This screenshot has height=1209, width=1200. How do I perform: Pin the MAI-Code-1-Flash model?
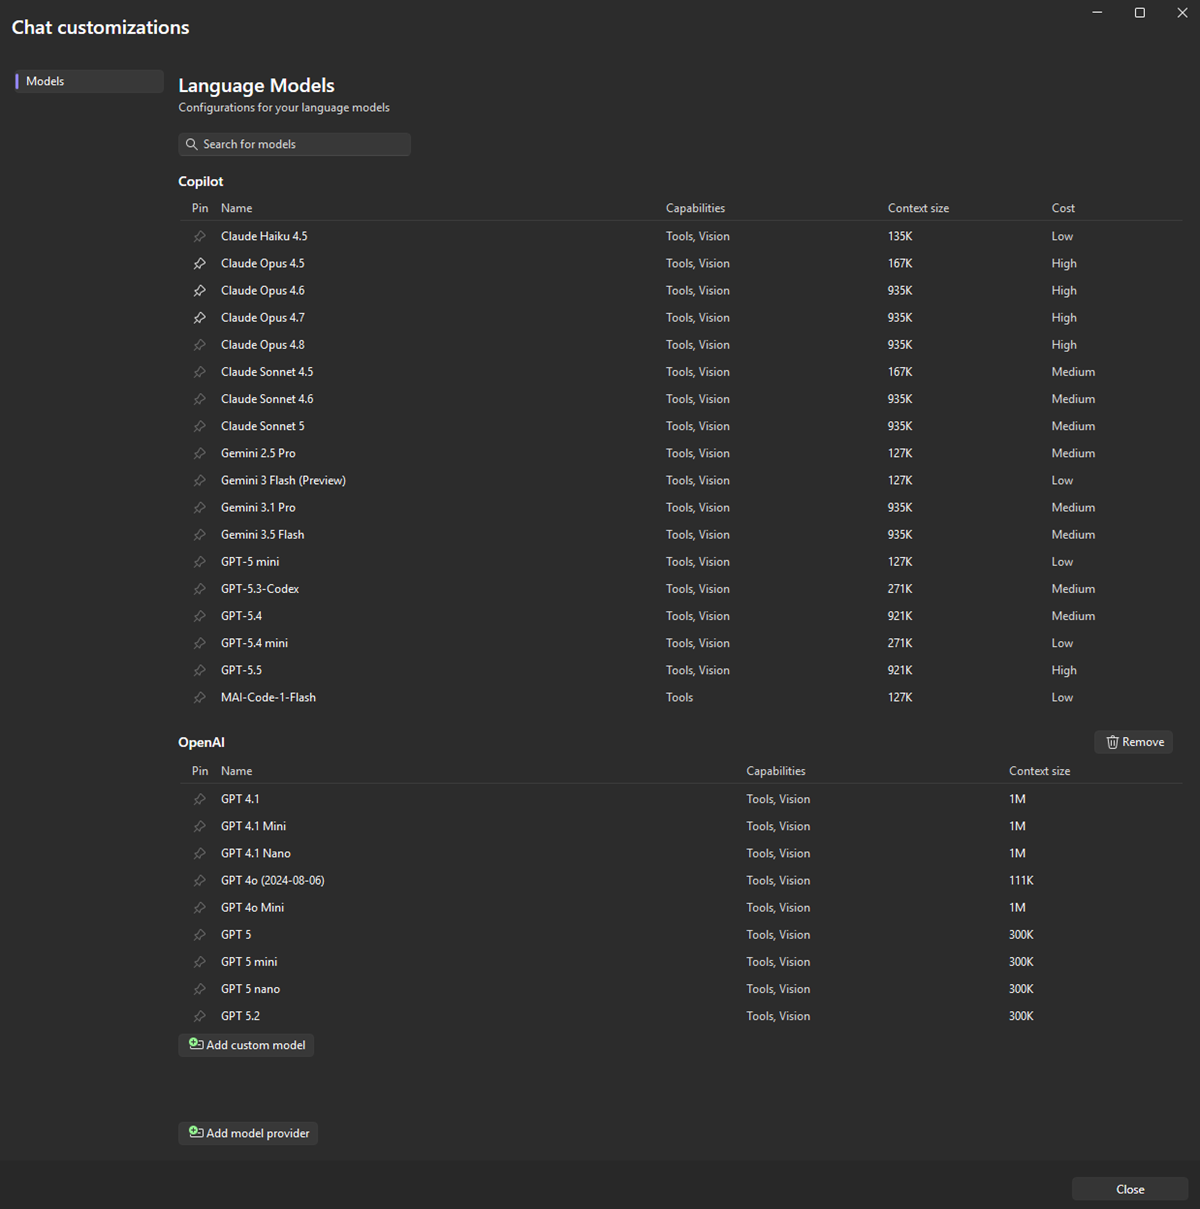(x=199, y=697)
